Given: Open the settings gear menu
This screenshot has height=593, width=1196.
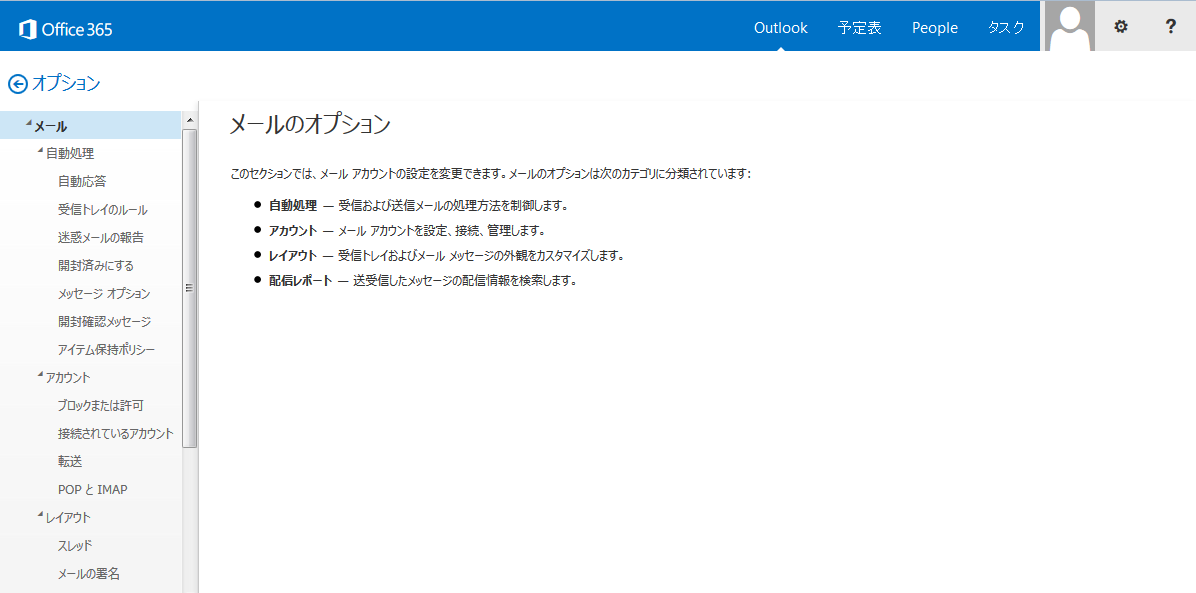Looking at the screenshot, I should point(1120,27).
